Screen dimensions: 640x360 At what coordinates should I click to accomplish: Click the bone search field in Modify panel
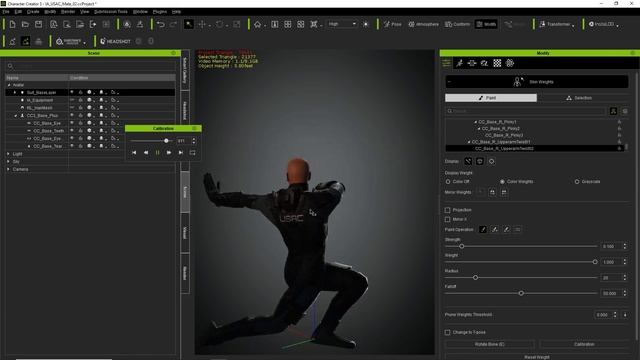525,111
